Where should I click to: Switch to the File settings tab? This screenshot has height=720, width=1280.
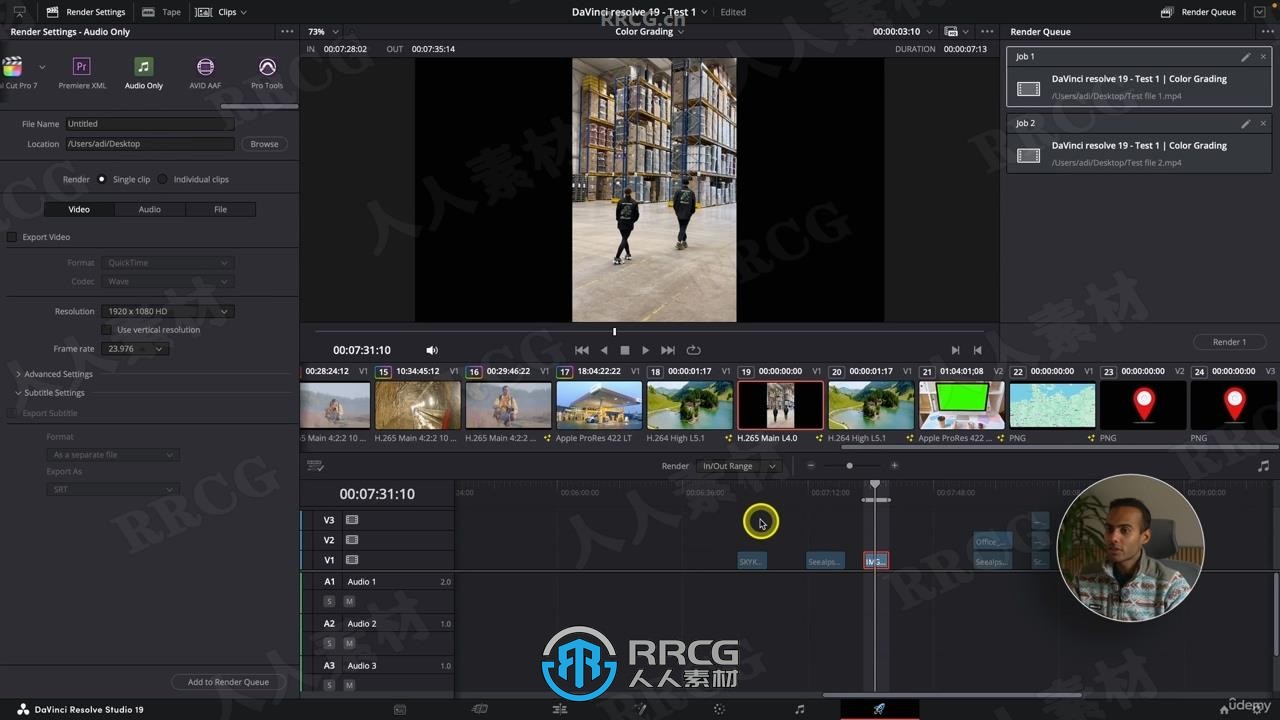click(x=220, y=209)
